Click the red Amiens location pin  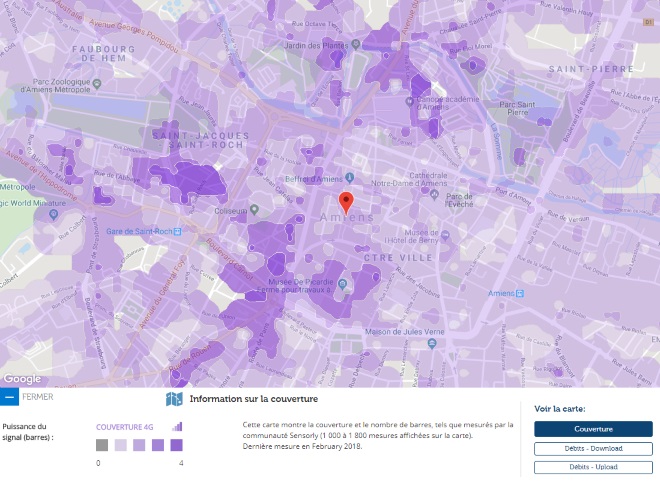click(x=346, y=201)
